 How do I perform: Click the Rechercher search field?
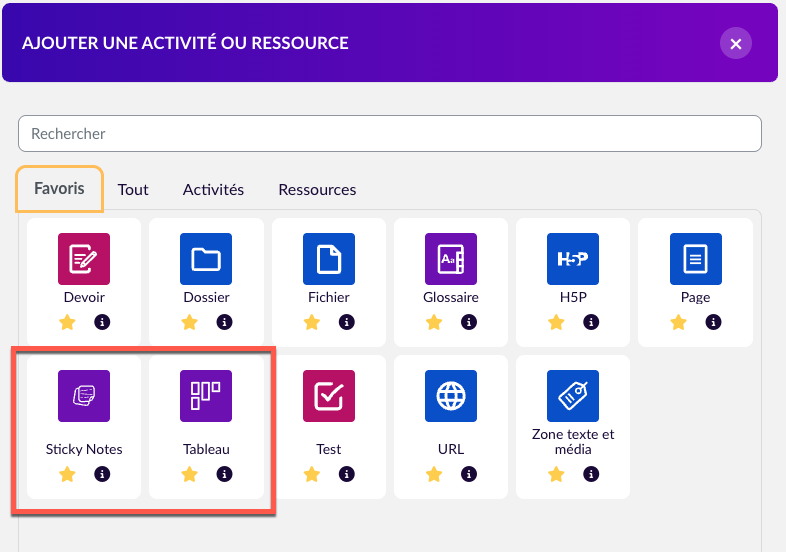[x=390, y=133]
